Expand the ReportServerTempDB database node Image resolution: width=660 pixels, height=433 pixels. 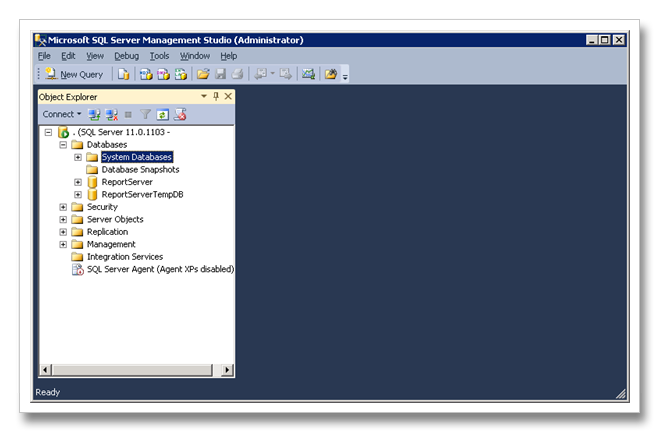(78, 195)
